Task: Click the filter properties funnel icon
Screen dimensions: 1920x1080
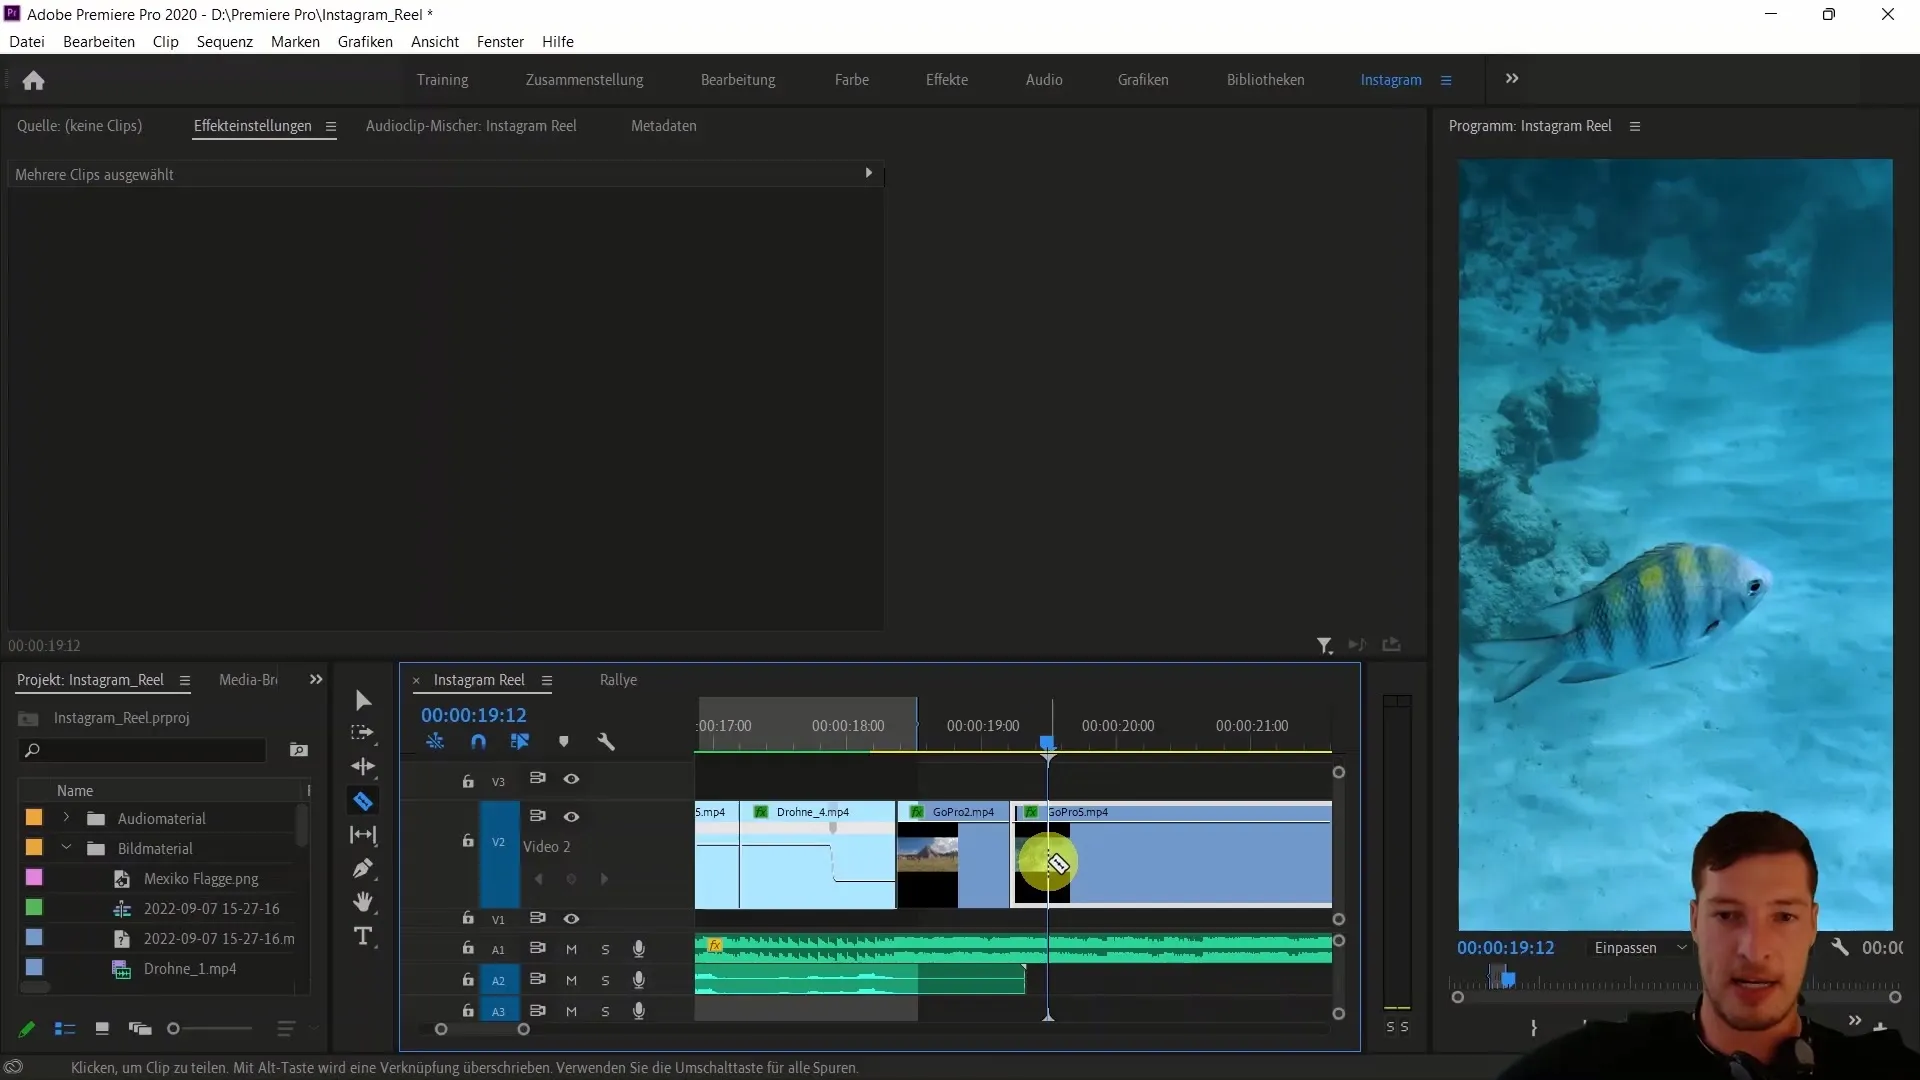Action: (1324, 646)
